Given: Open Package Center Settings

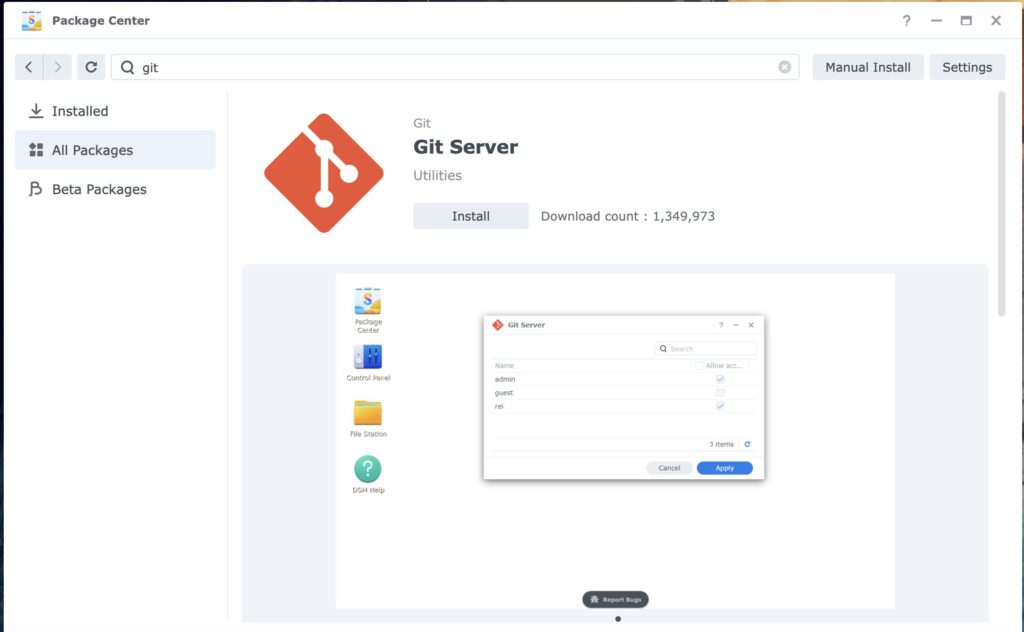Looking at the screenshot, I should (967, 67).
